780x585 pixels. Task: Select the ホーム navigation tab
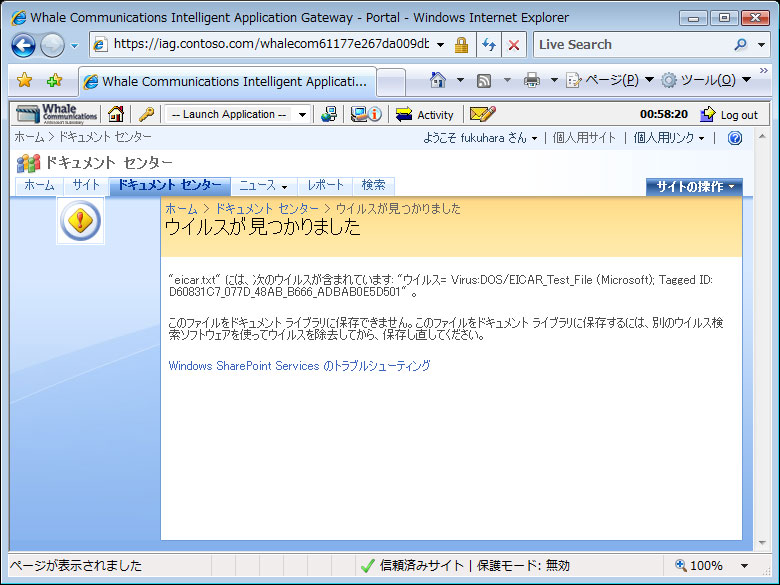coord(39,186)
